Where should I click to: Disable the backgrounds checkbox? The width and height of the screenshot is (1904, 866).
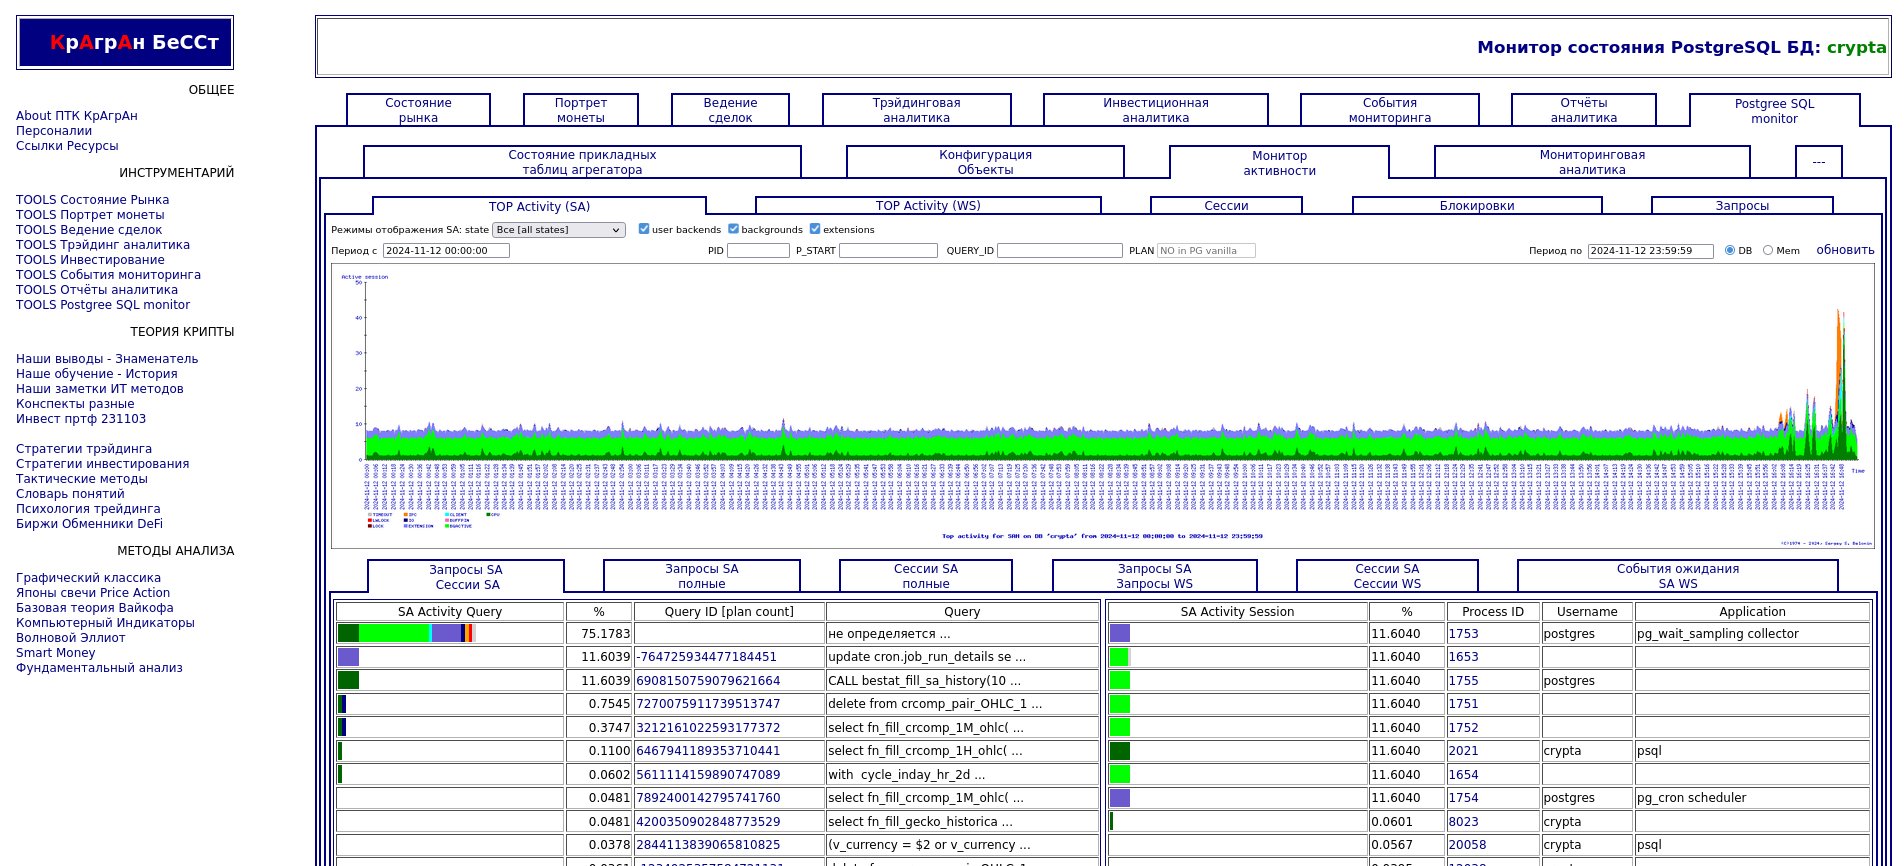(x=733, y=229)
